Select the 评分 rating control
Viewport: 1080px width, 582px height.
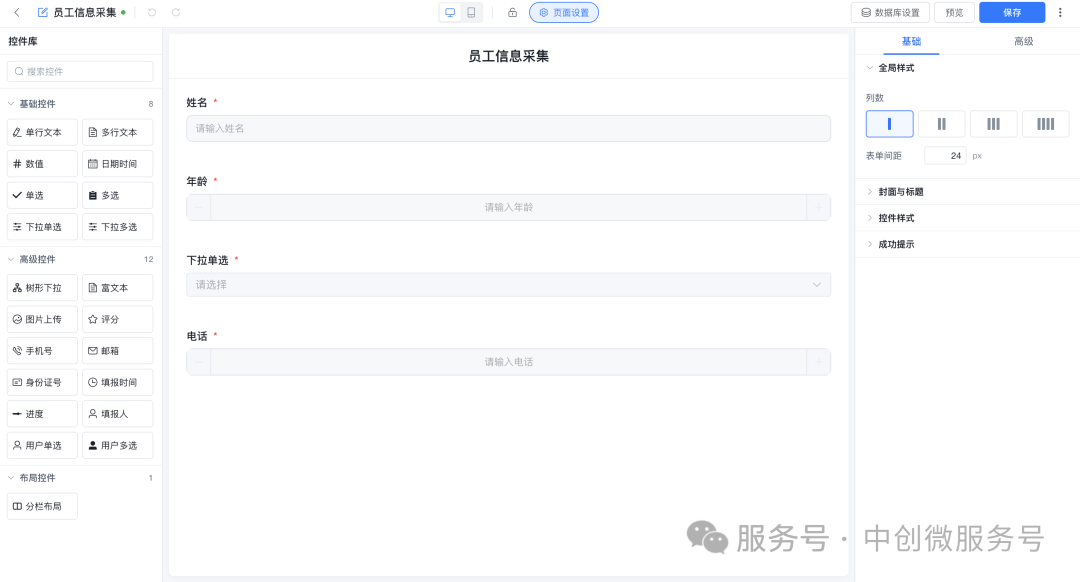point(118,320)
